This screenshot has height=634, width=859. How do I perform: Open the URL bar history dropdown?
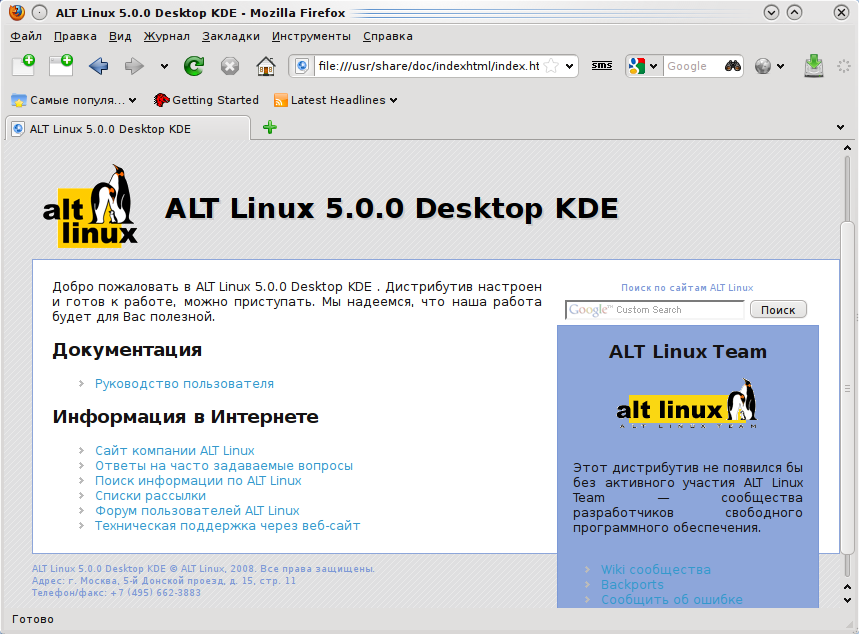pos(569,67)
